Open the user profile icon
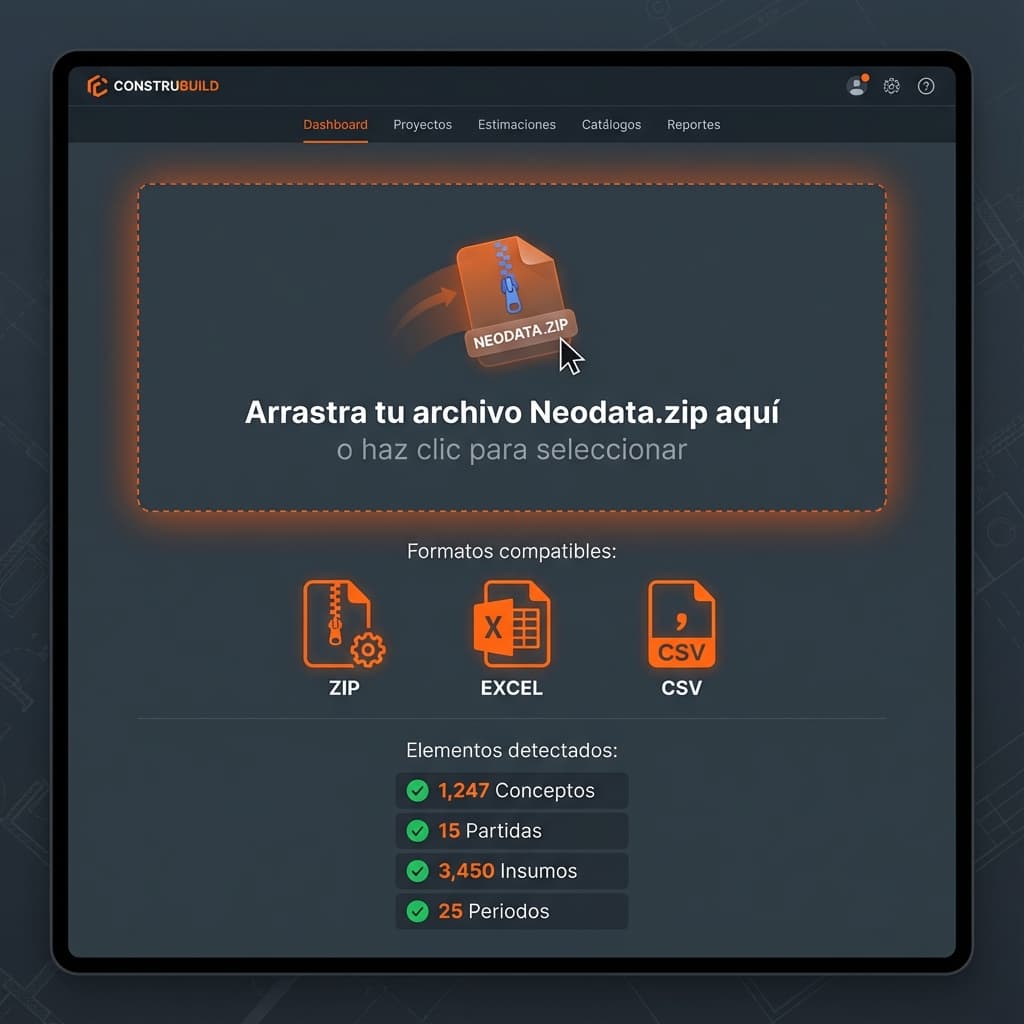 tap(857, 86)
